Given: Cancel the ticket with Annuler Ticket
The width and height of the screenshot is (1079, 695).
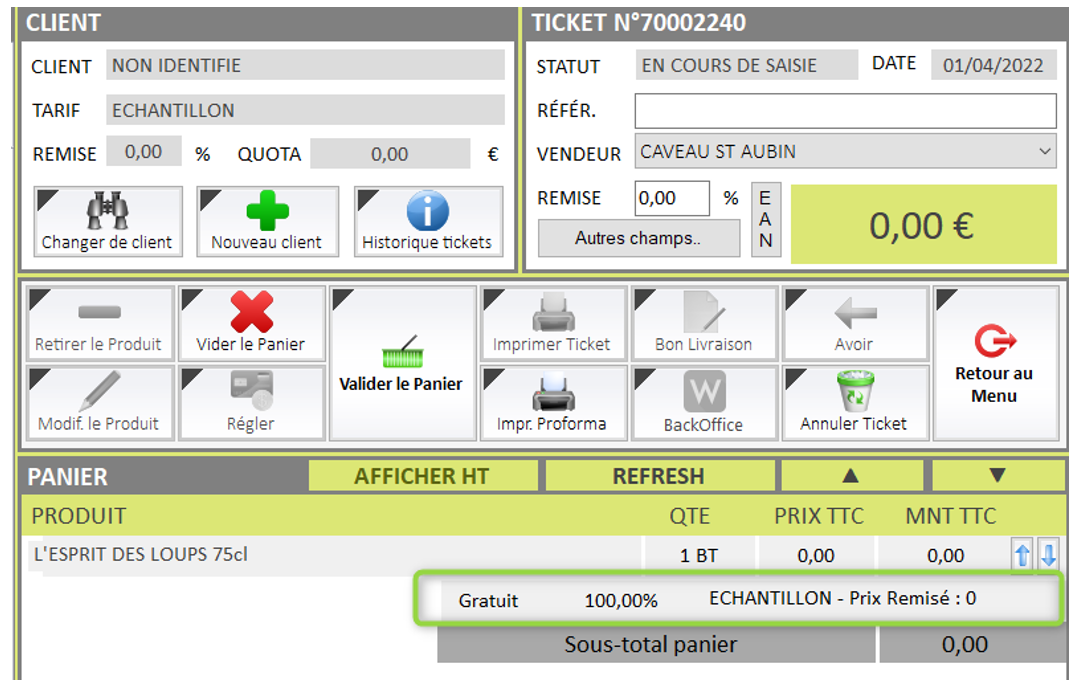Looking at the screenshot, I should [854, 402].
